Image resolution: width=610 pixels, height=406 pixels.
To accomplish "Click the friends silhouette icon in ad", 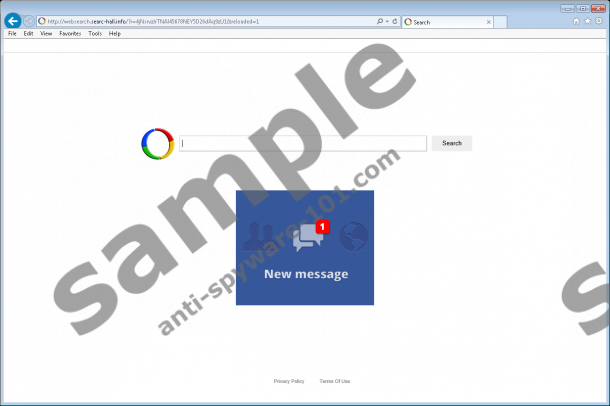I will [261, 236].
